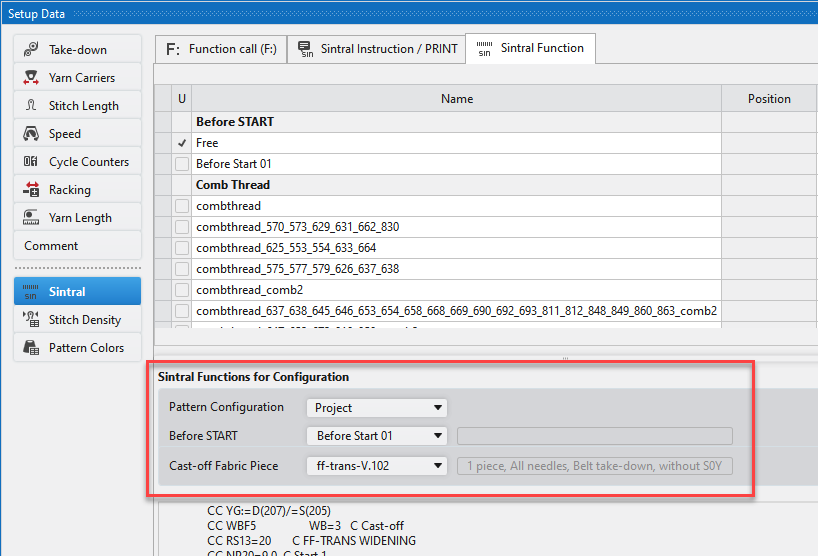
Task: Open the Take-down settings icon
Action: (x=31, y=50)
